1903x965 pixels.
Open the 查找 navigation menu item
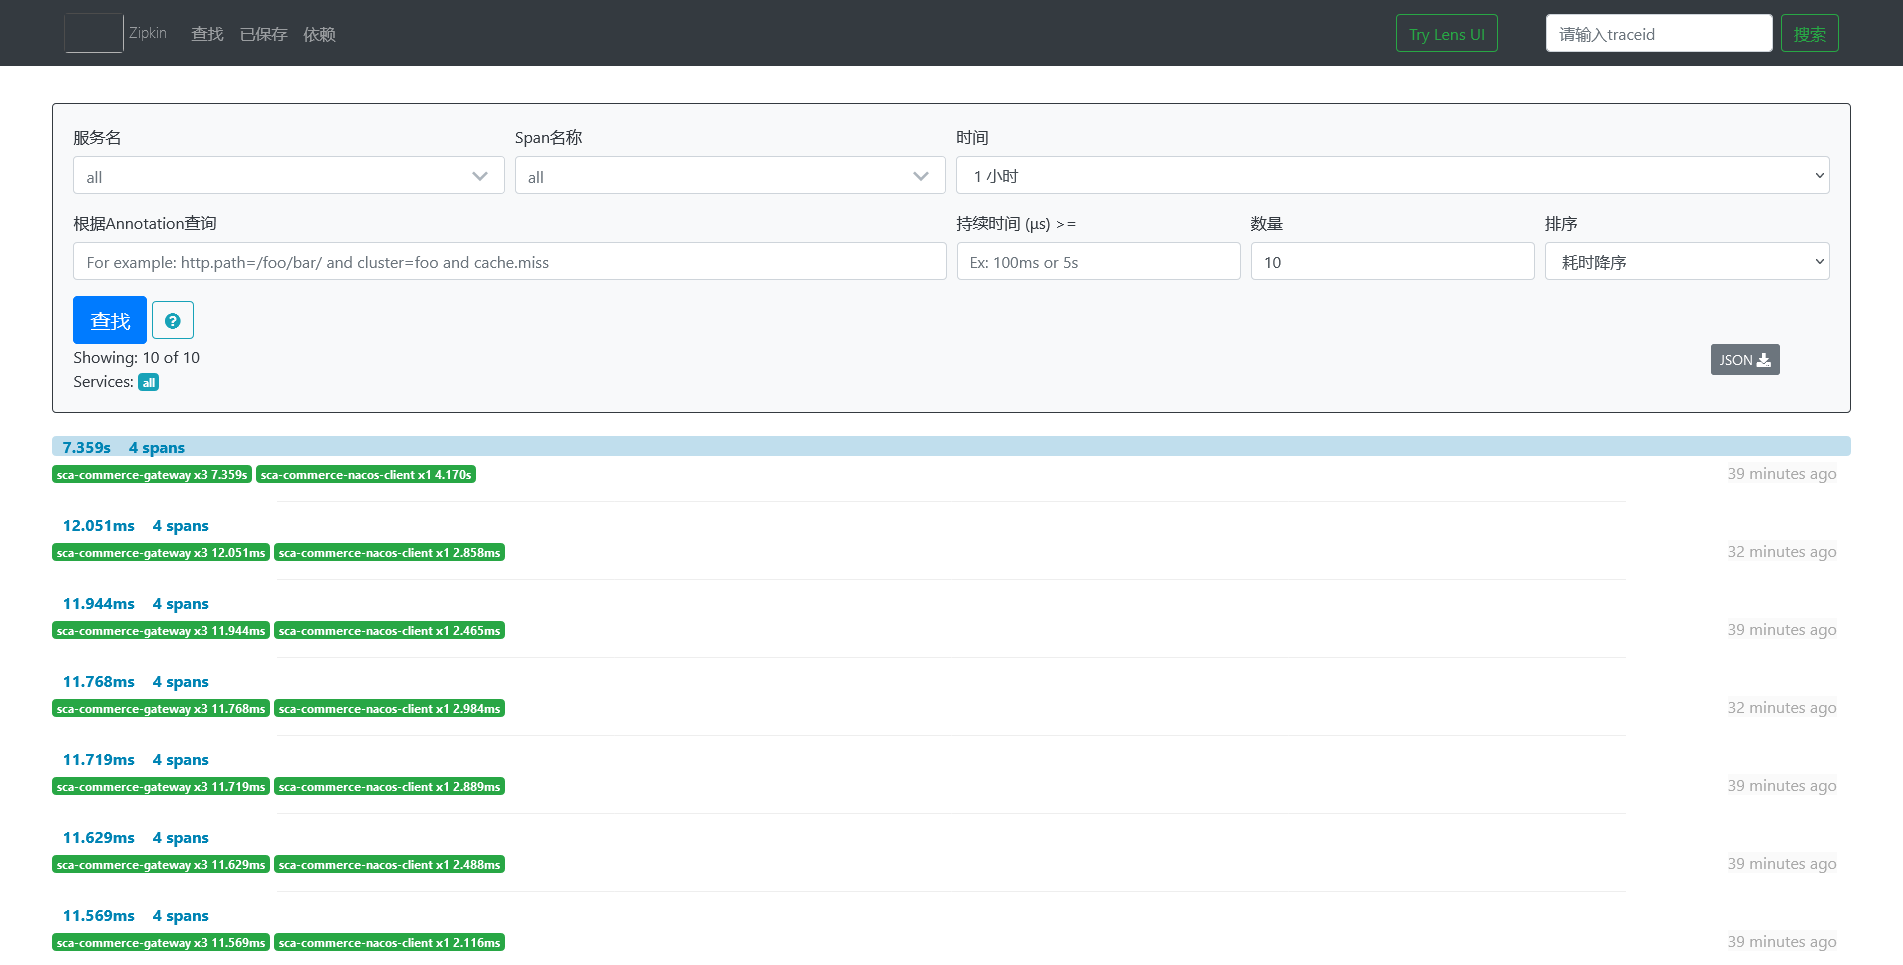tap(207, 34)
